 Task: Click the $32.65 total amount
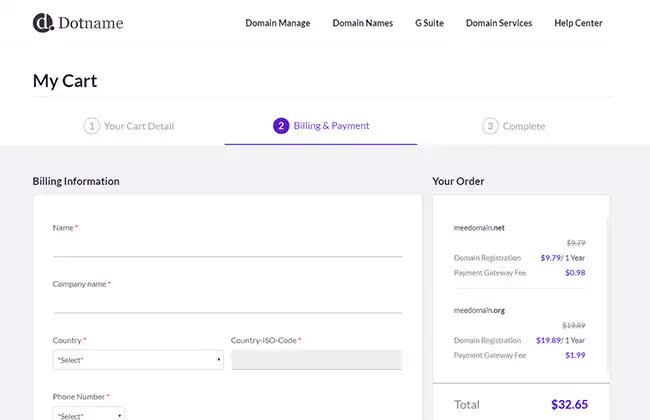[568, 405]
